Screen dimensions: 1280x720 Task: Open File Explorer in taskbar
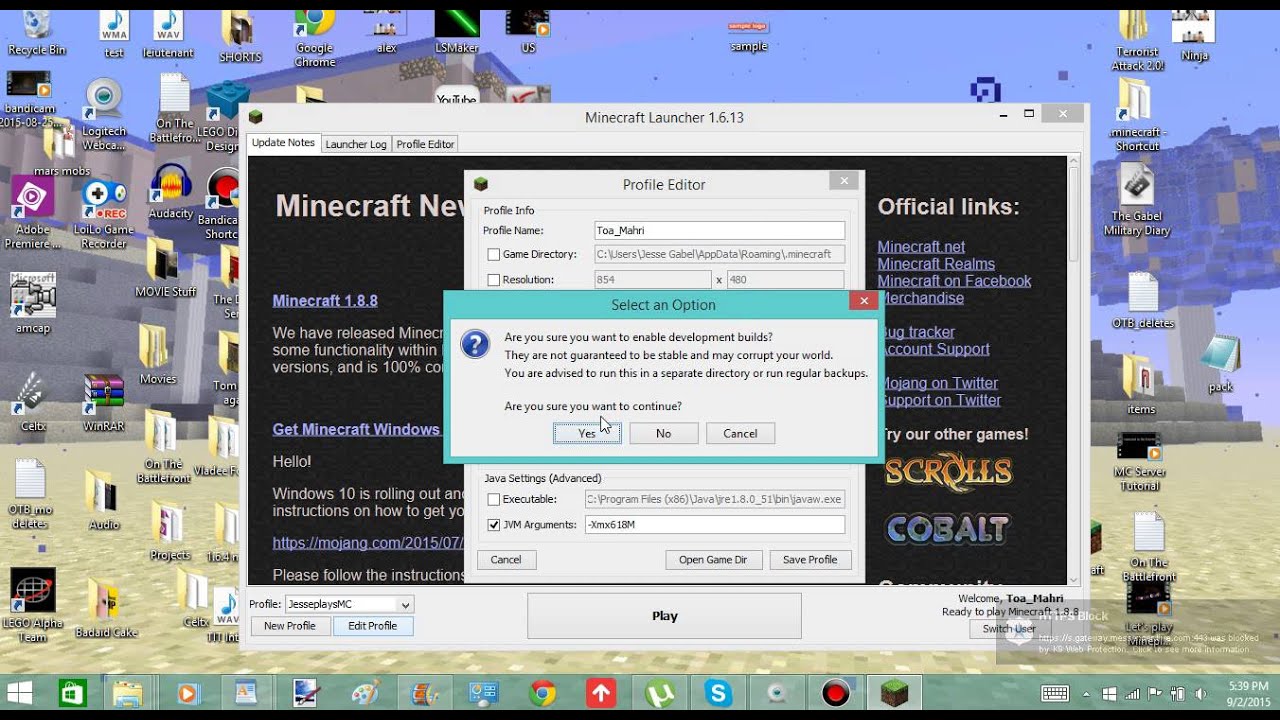(x=127, y=693)
